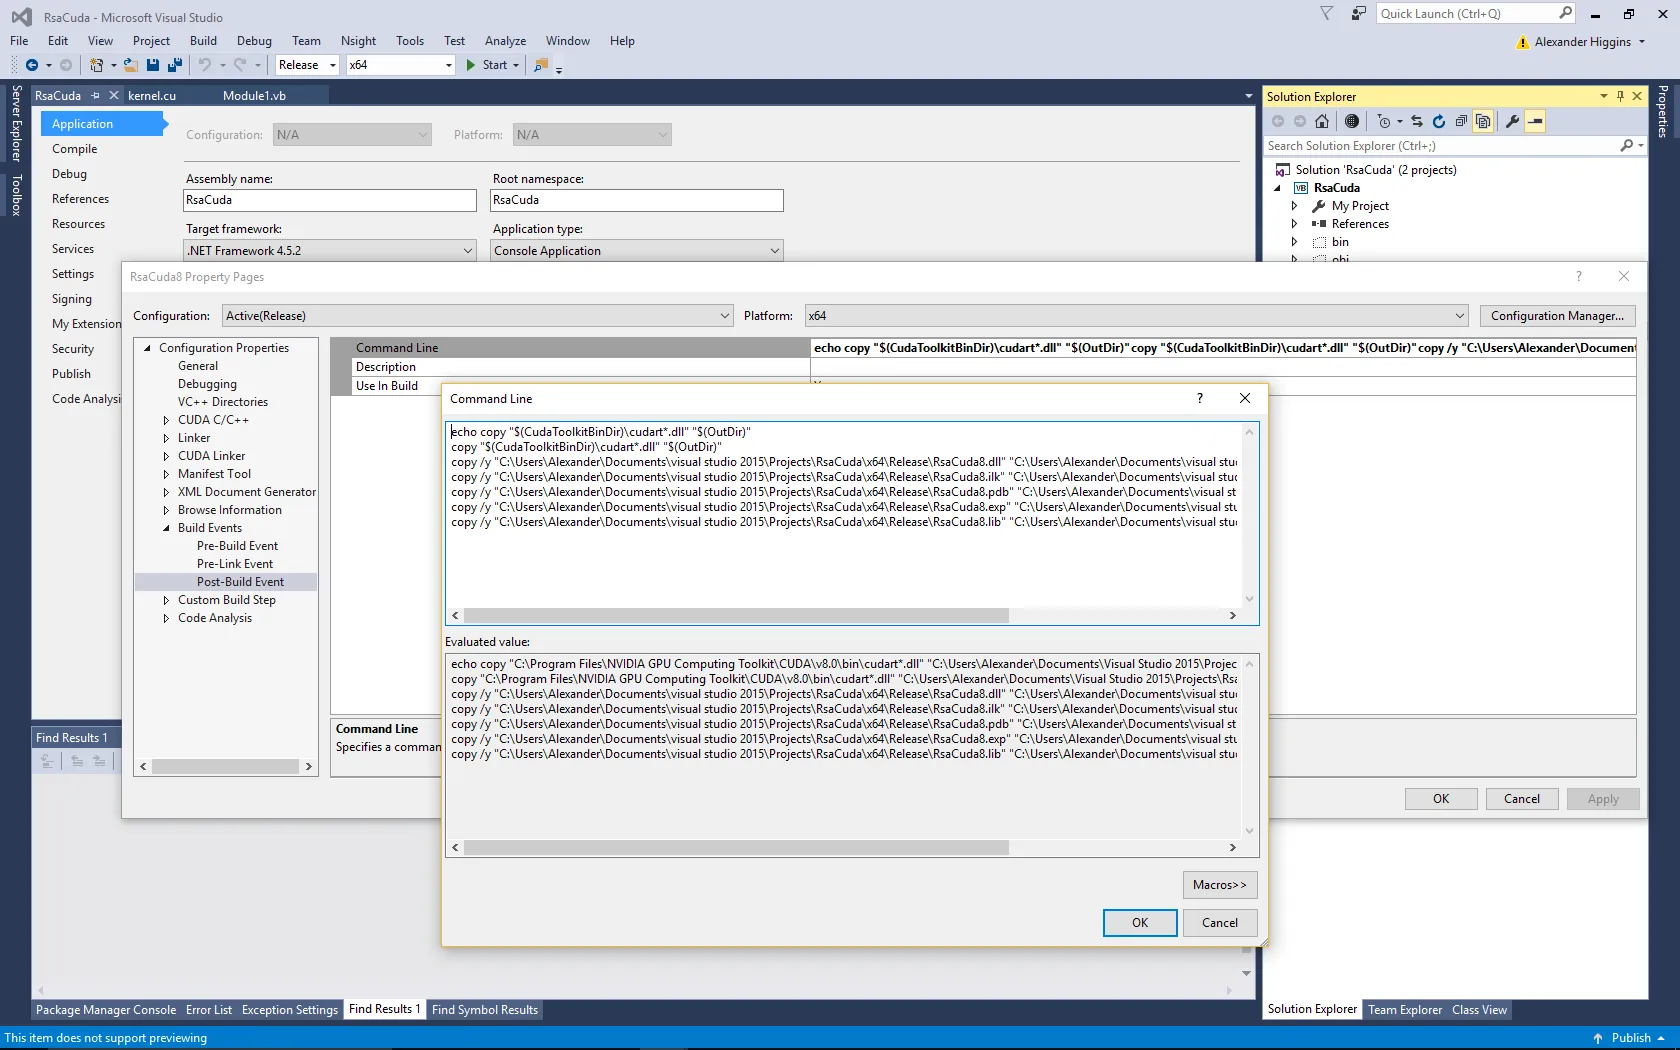Click the pin icon on RsaCuda tab
1680x1050 pixels.
tap(96, 96)
